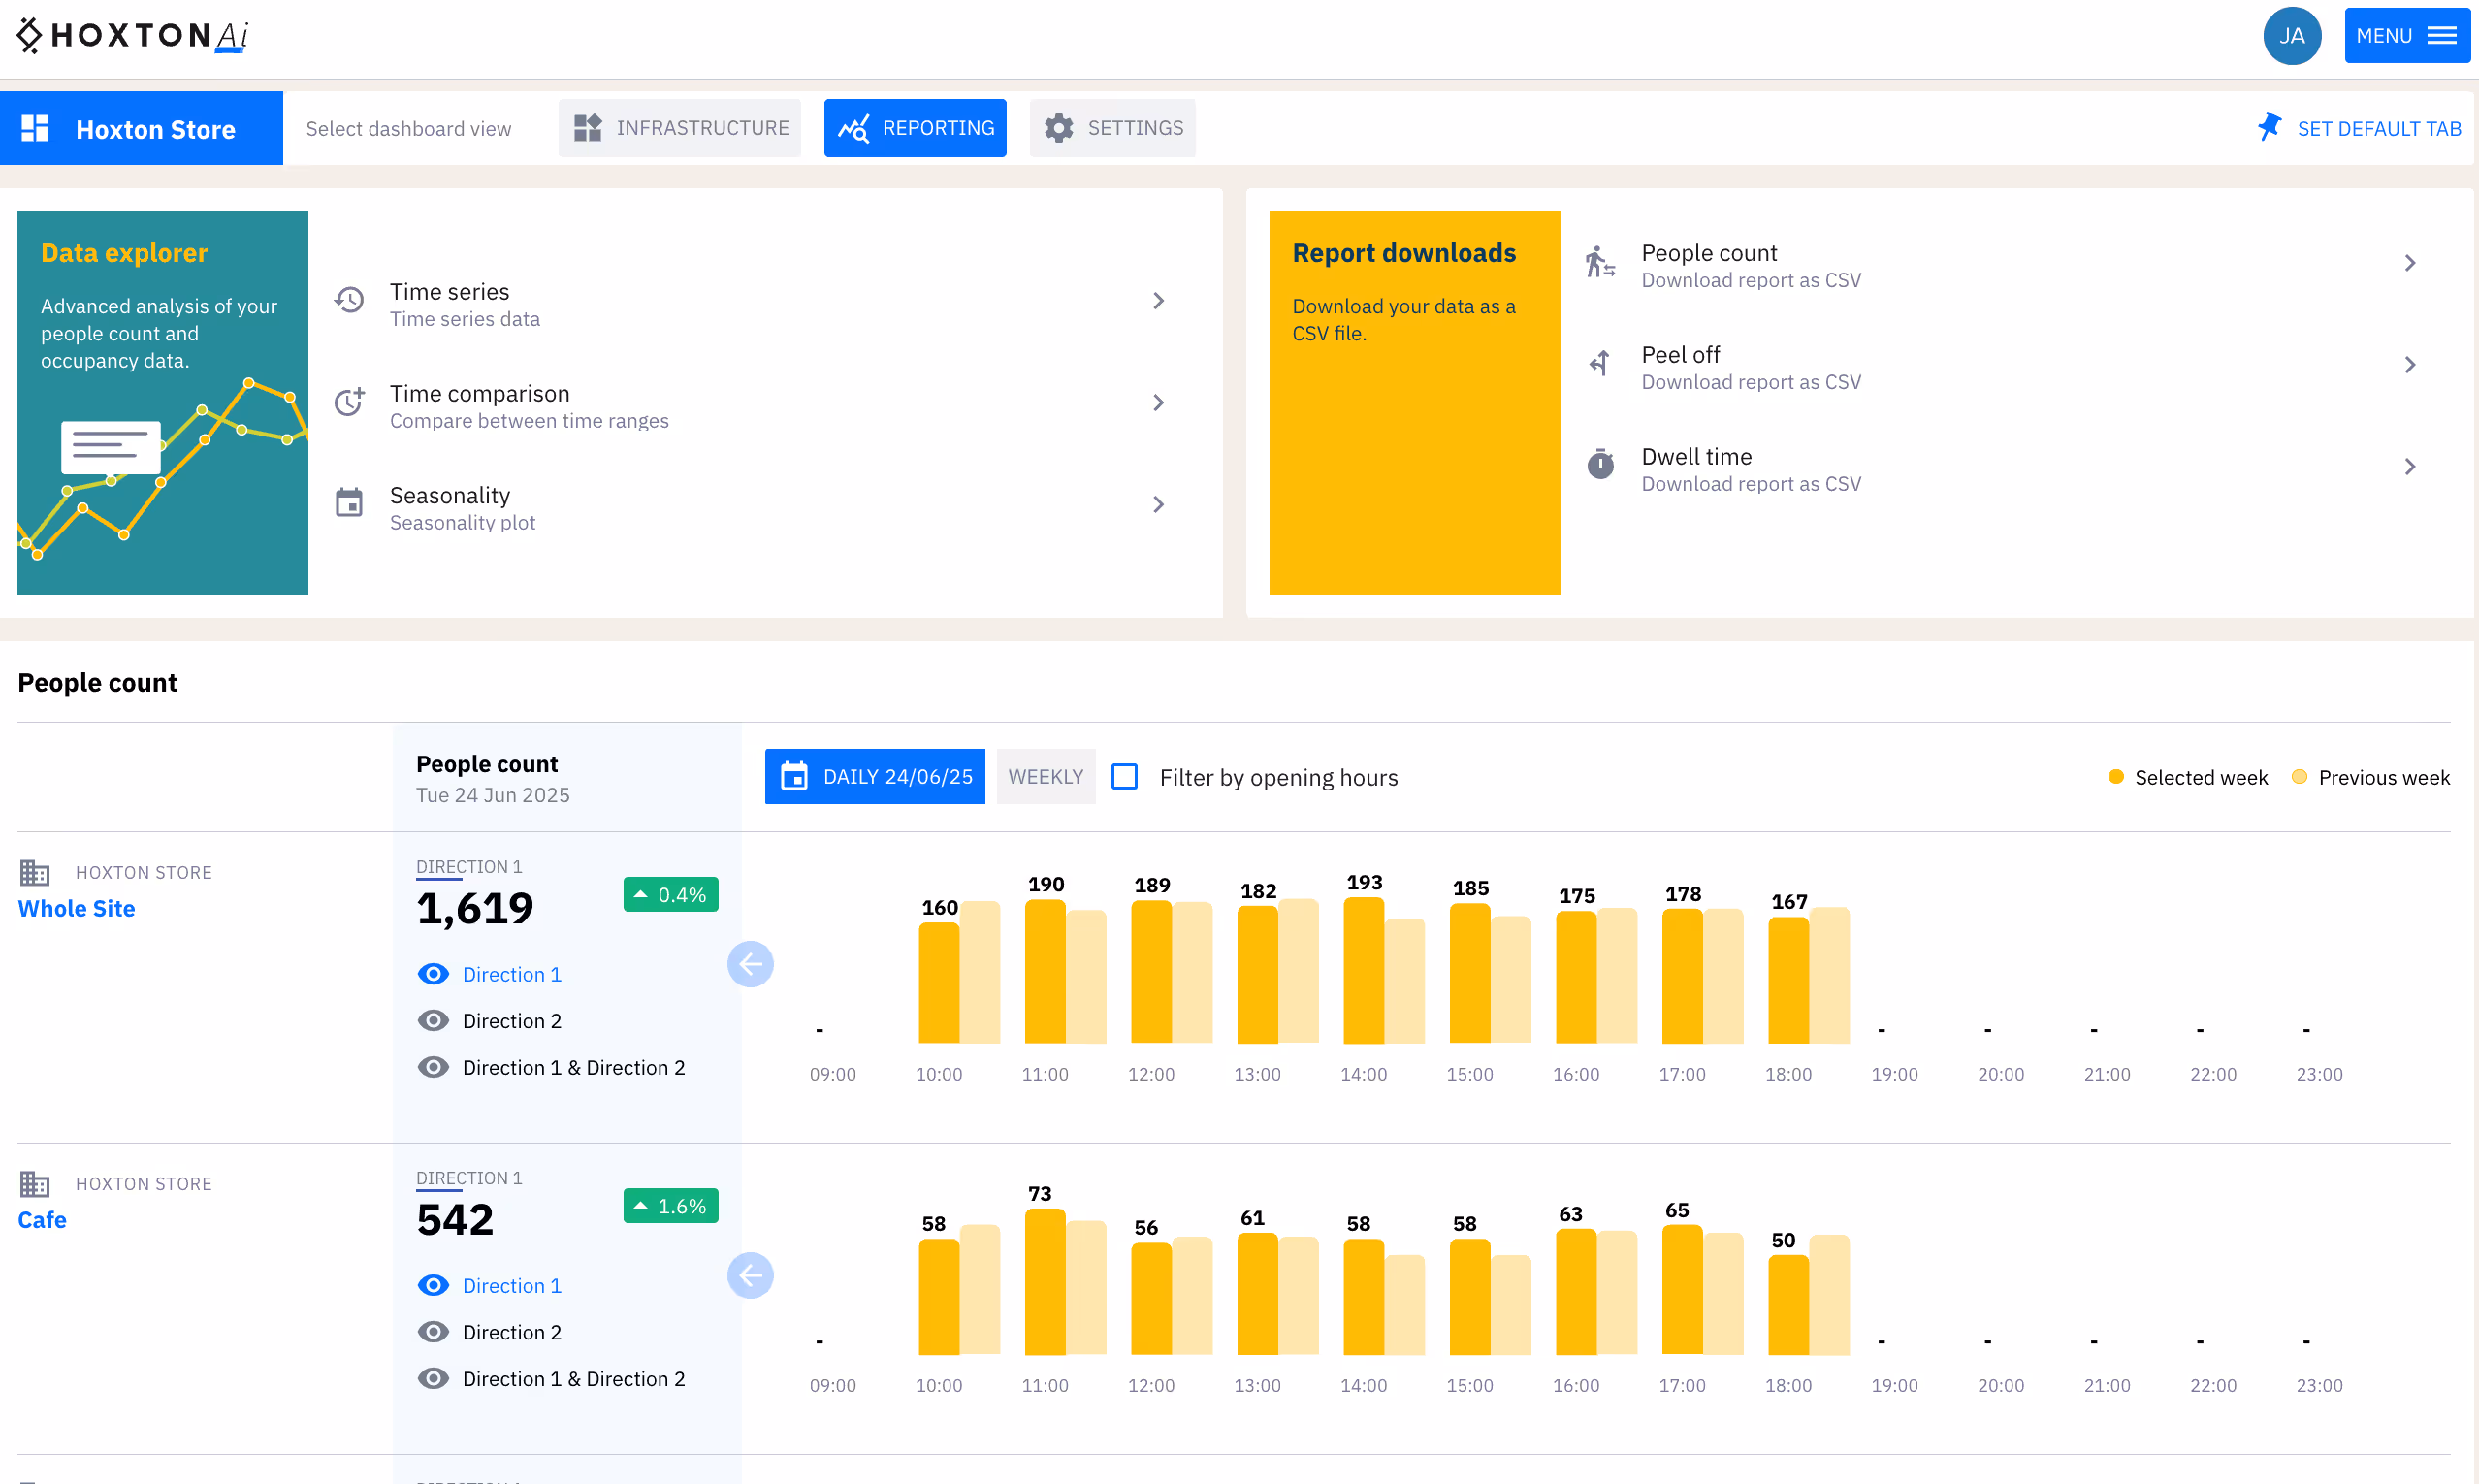Click the Reporting chart icon
Screen dimensions: 2479x1484
pyautogui.click(x=855, y=128)
